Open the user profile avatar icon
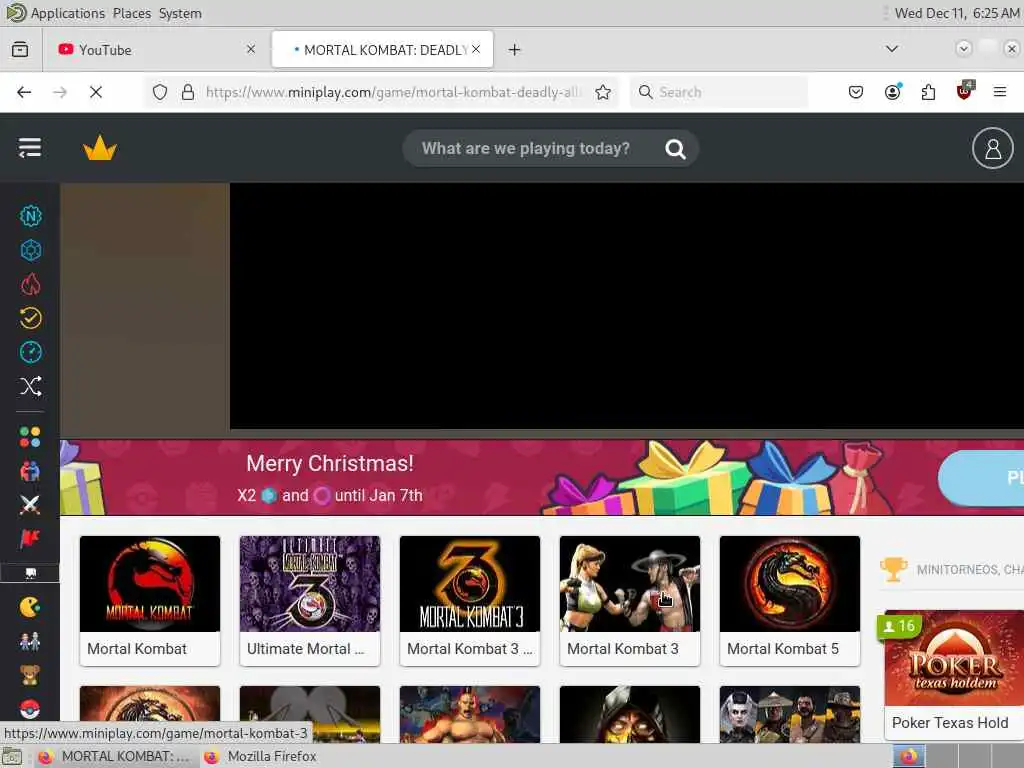 [992, 148]
